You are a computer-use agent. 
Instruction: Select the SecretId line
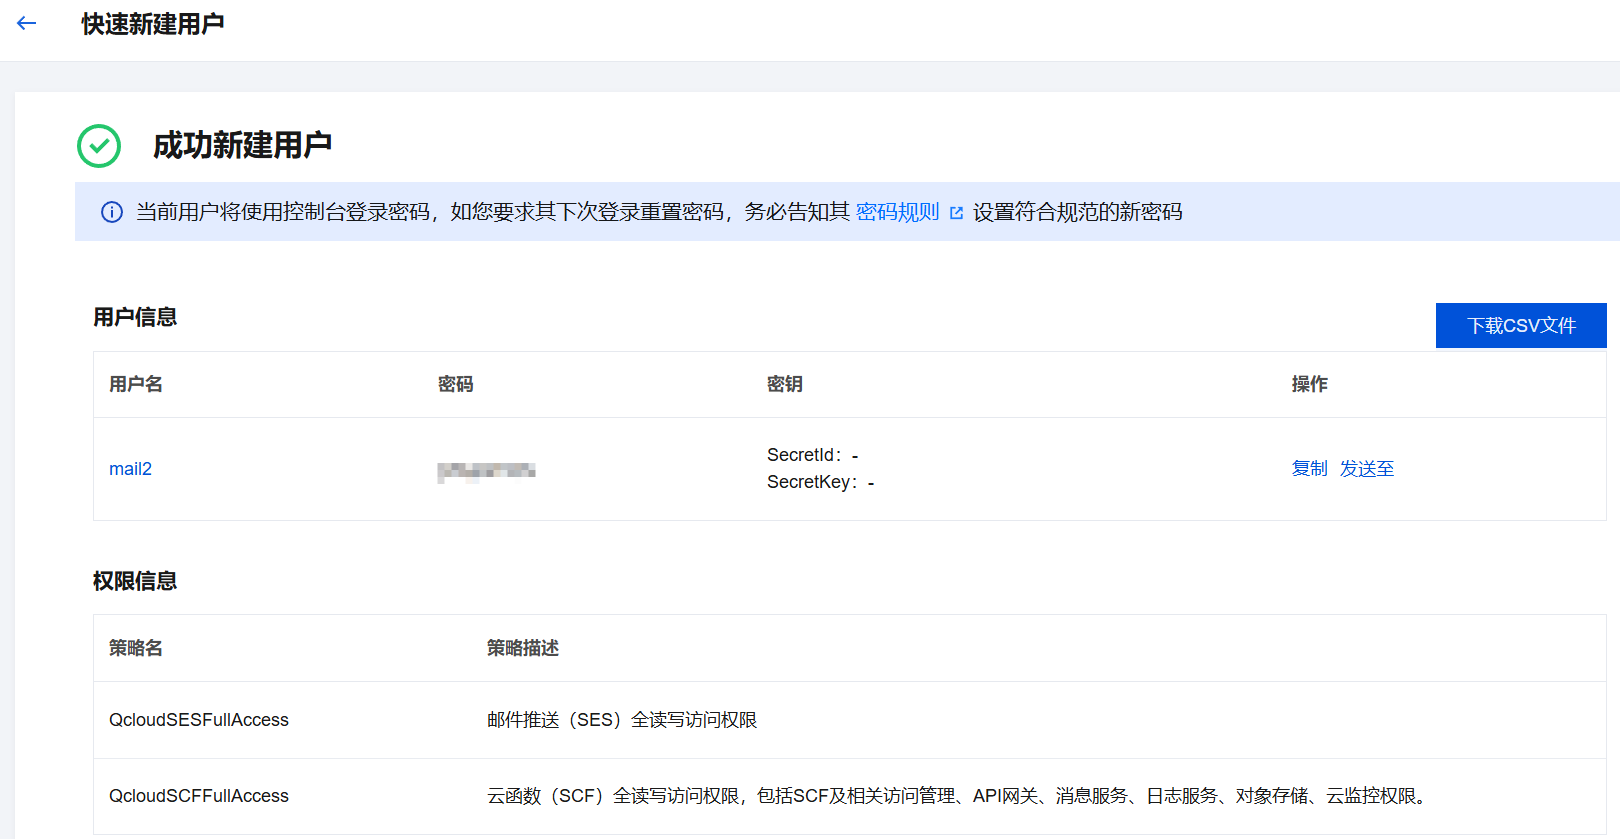tap(812, 455)
